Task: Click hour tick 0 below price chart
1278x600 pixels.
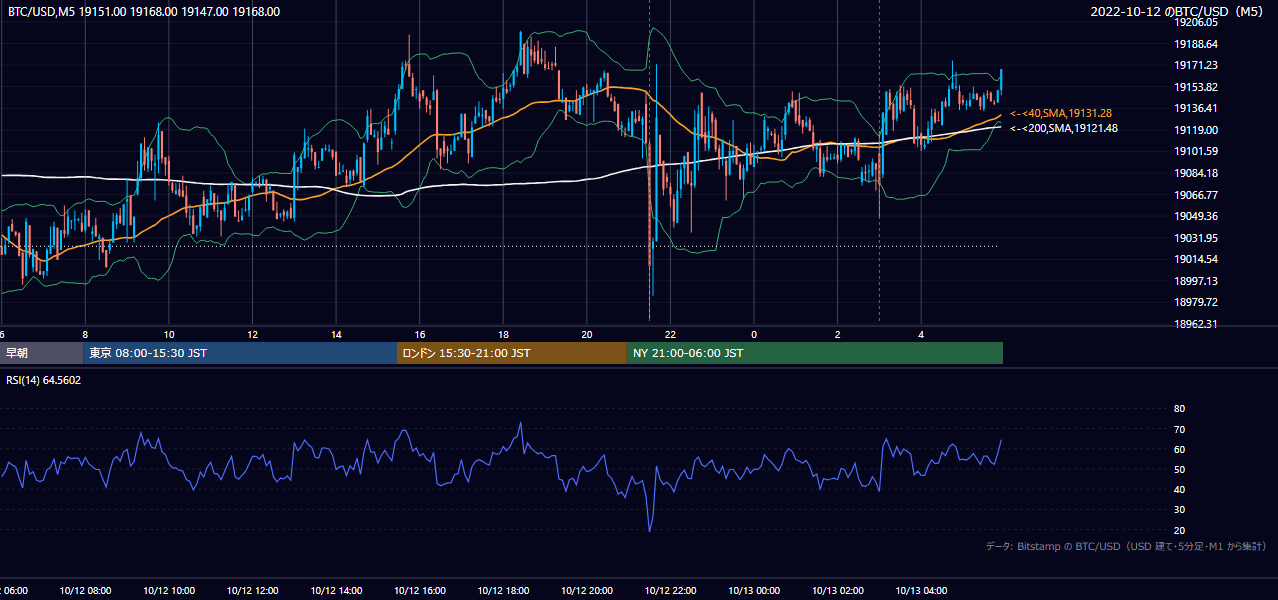Action: point(754,334)
